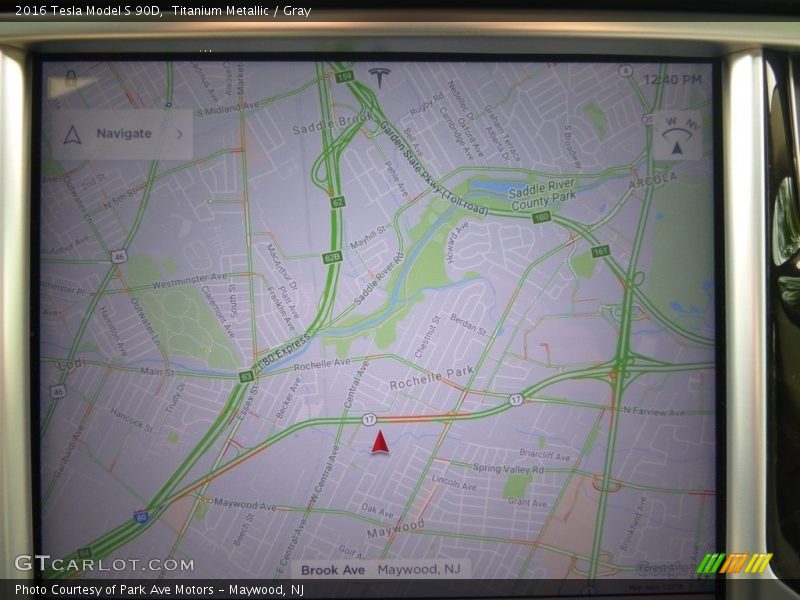
Task: Tap the compass orientation indicator
Action: (676, 135)
